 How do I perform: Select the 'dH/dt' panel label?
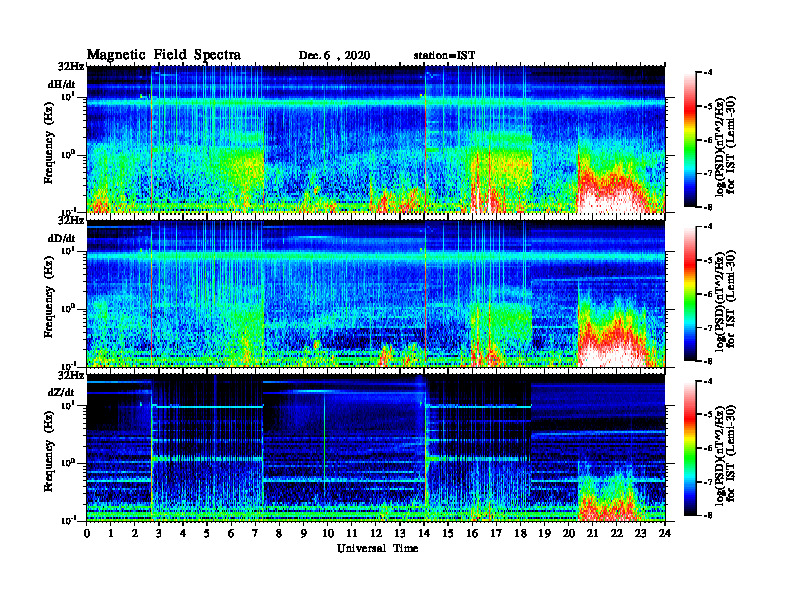coord(62,84)
